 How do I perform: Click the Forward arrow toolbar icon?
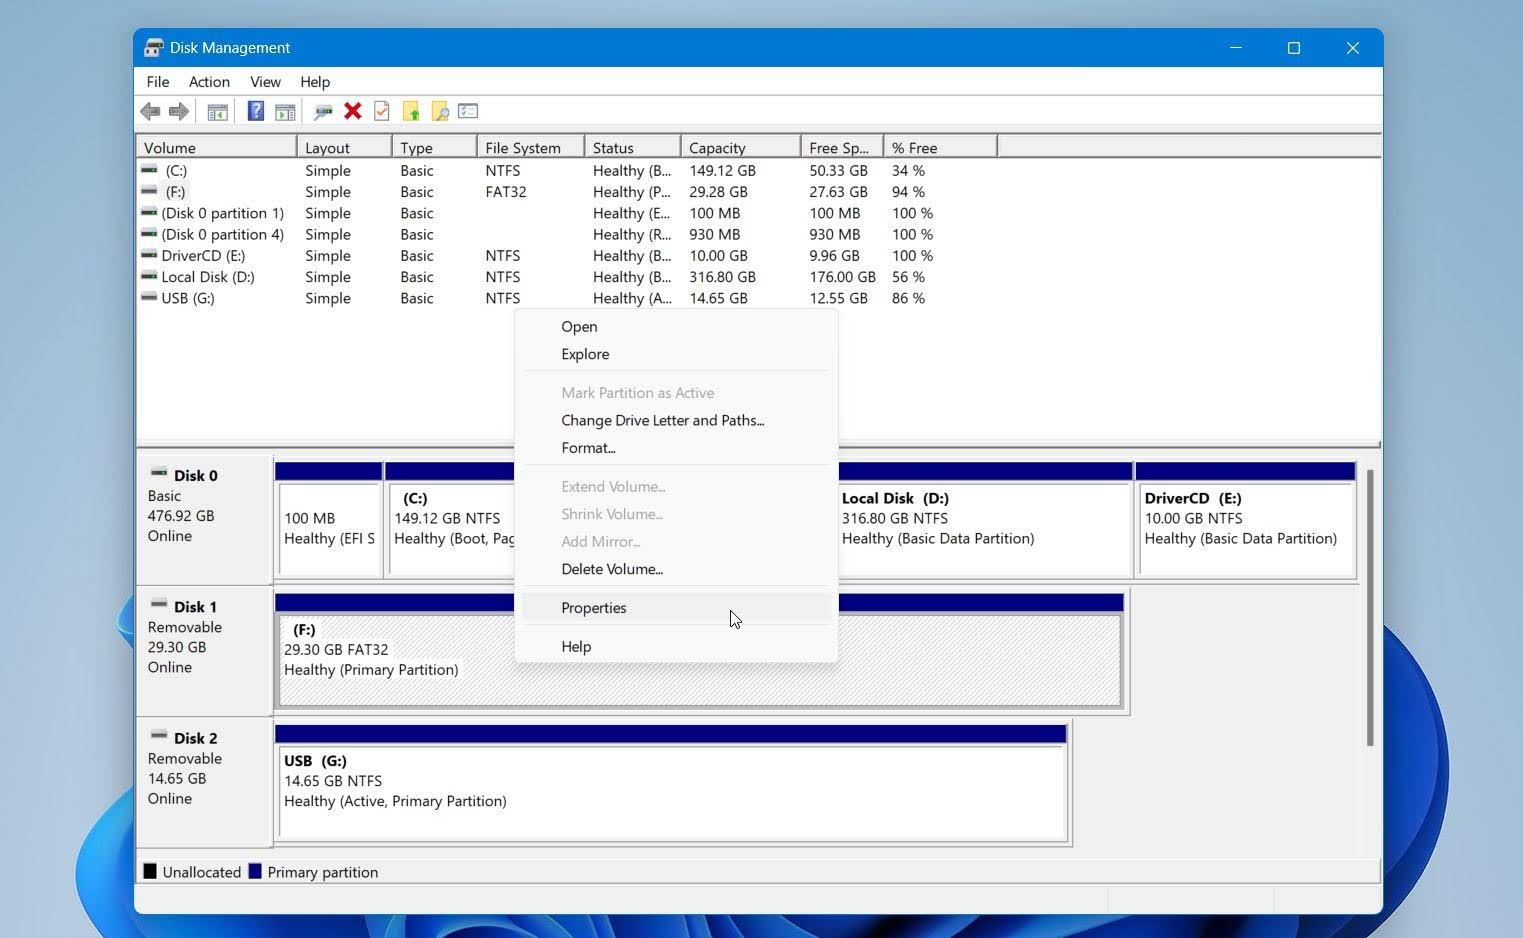[179, 111]
